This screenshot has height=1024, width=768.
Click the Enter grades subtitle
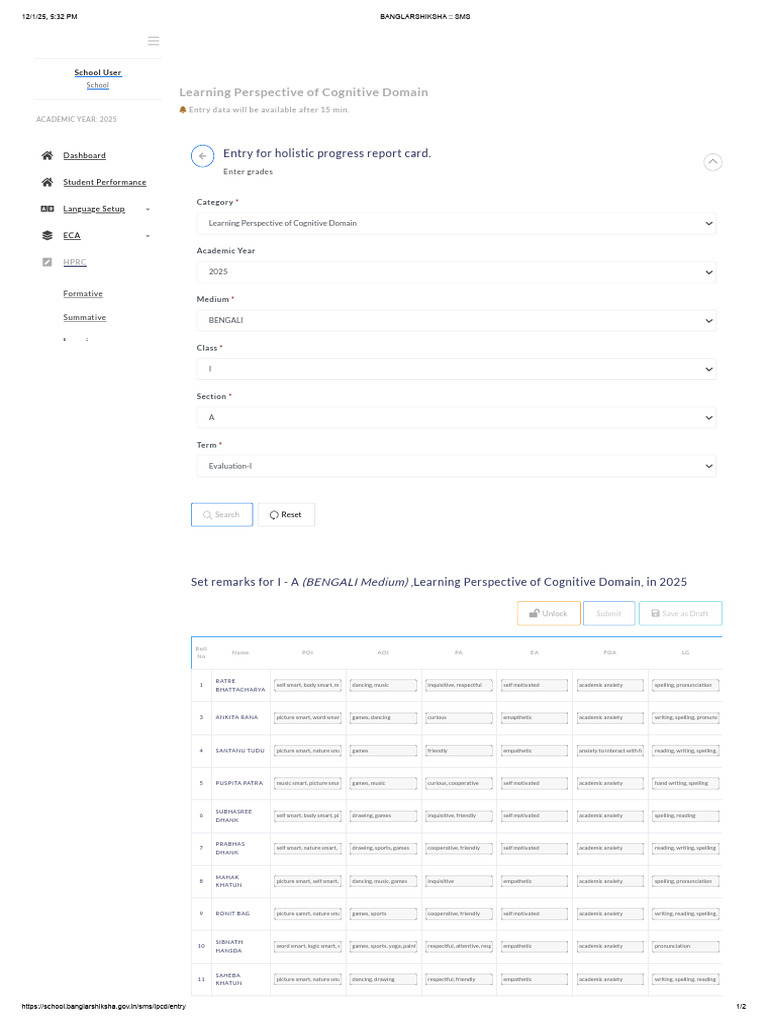248,172
